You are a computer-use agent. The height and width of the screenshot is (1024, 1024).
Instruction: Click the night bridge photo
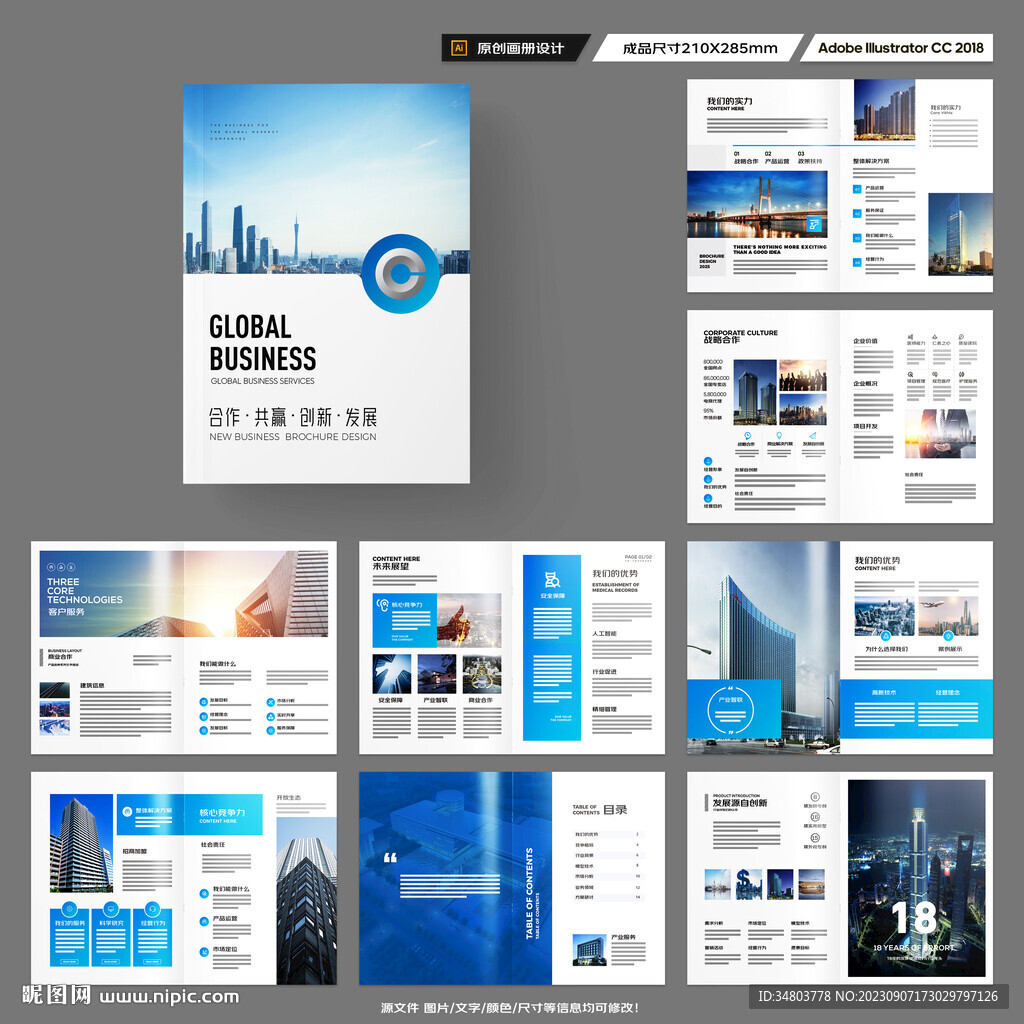pyautogui.click(x=757, y=204)
